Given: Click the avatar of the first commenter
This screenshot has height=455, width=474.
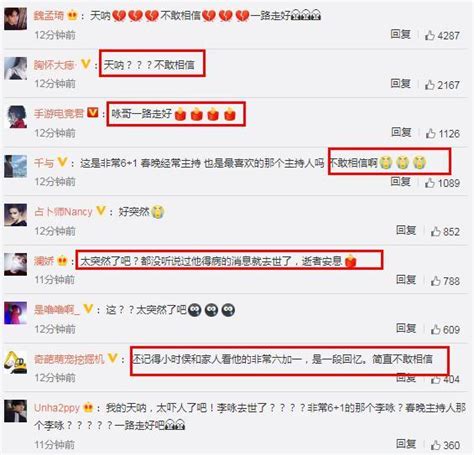Looking at the screenshot, I should point(15,18).
